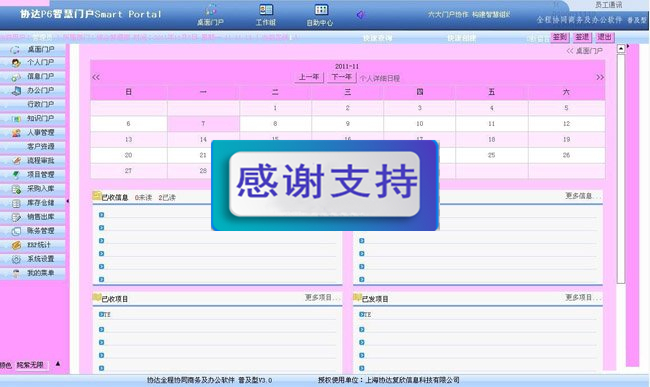Image resolution: width=650 pixels, height=387 pixels.
Task: Open 个人门户 in the sidebar
Action: point(33,63)
